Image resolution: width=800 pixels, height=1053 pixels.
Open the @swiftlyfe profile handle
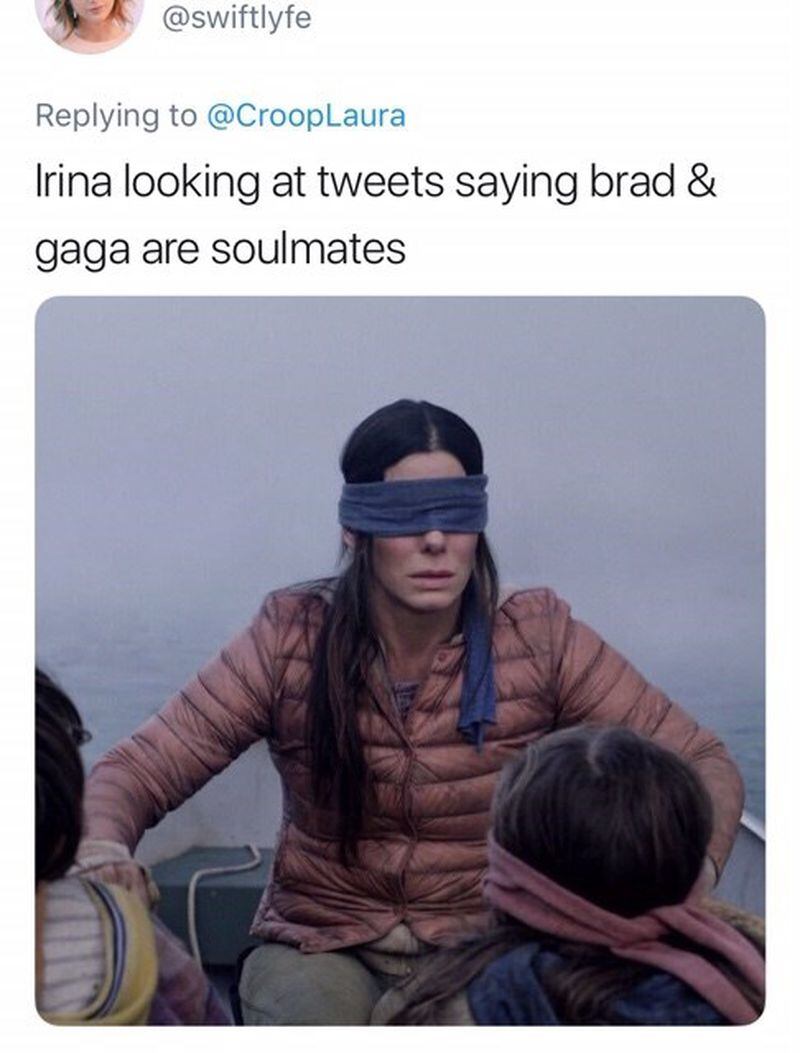point(237,17)
